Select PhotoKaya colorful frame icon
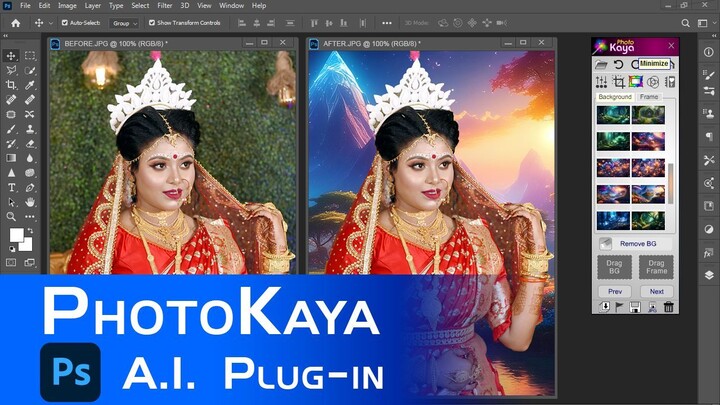 [636, 82]
